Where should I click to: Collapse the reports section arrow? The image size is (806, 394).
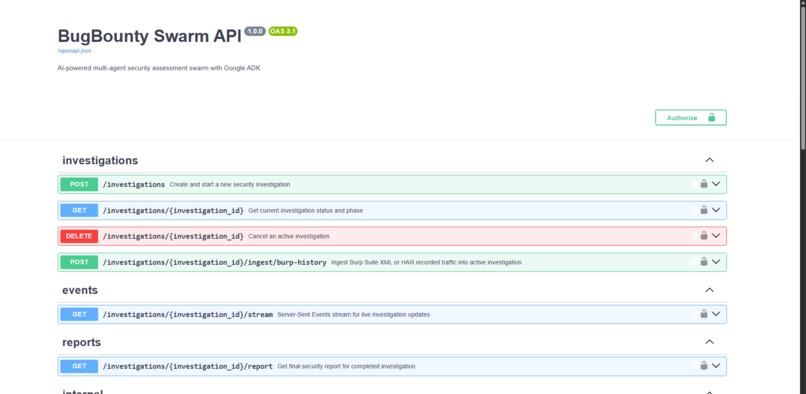pos(709,342)
